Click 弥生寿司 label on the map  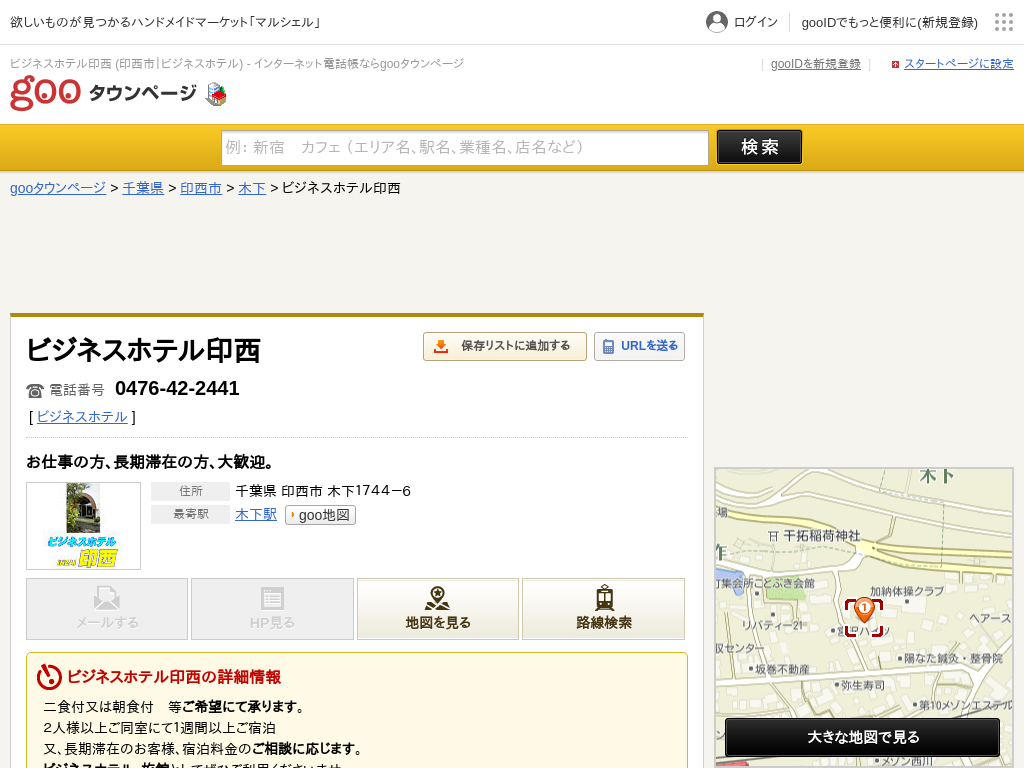pyautogui.click(x=863, y=685)
